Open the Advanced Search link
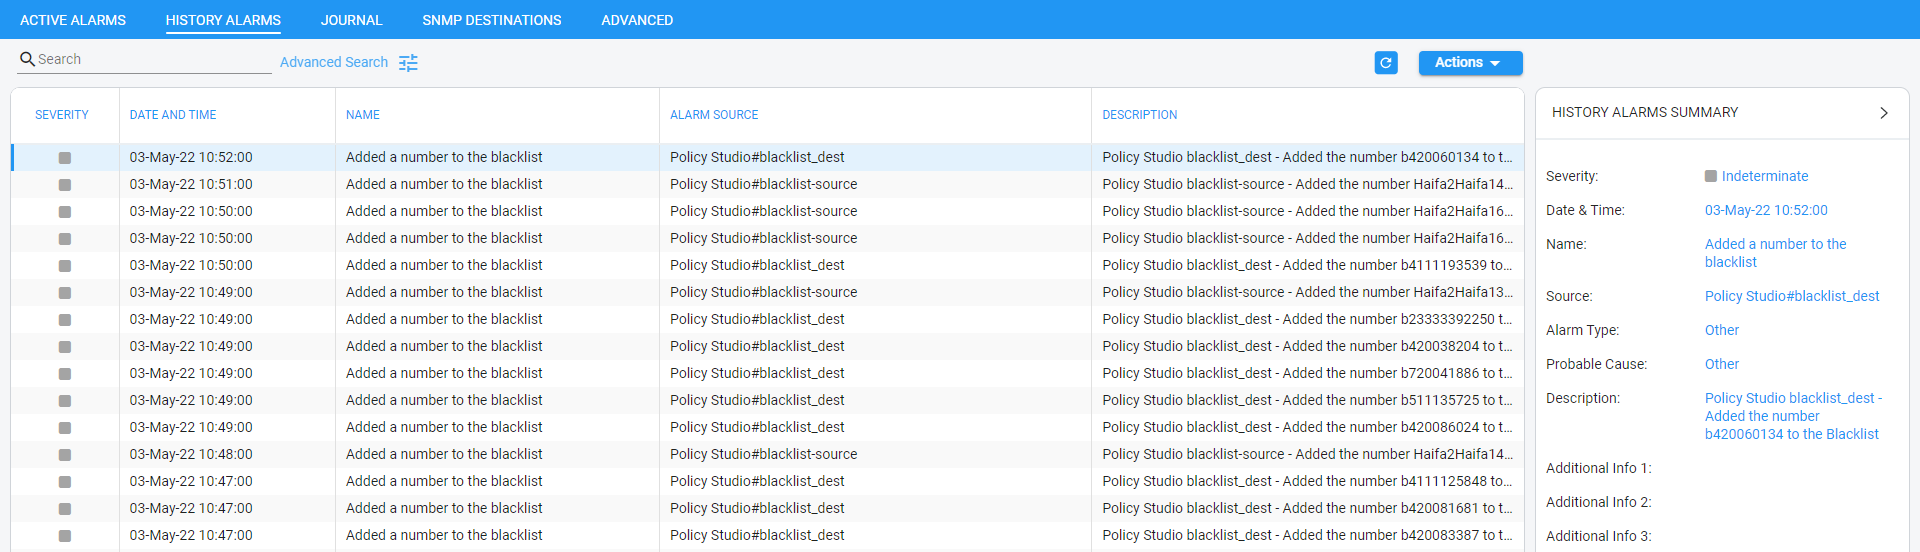This screenshot has width=1920, height=552. click(x=334, y=62)
